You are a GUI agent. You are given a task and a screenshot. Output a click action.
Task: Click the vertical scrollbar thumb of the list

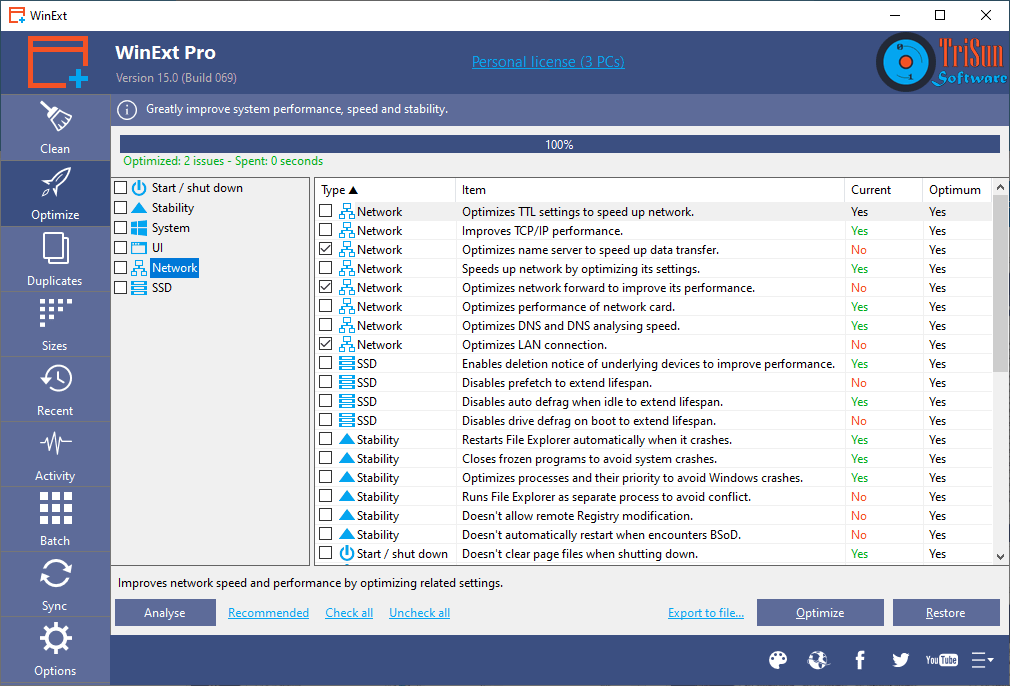coord(1000,283)
